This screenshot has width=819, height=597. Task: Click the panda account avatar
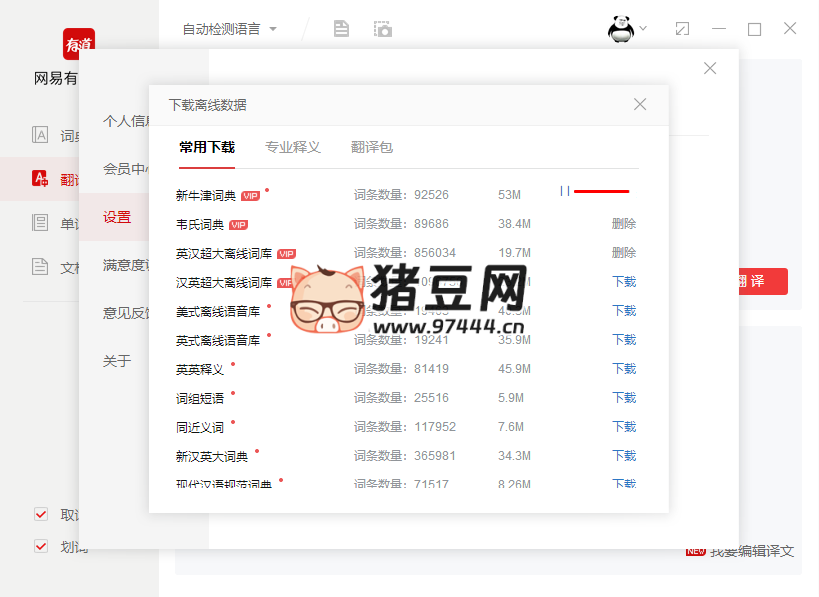click(x=623, y=29)
